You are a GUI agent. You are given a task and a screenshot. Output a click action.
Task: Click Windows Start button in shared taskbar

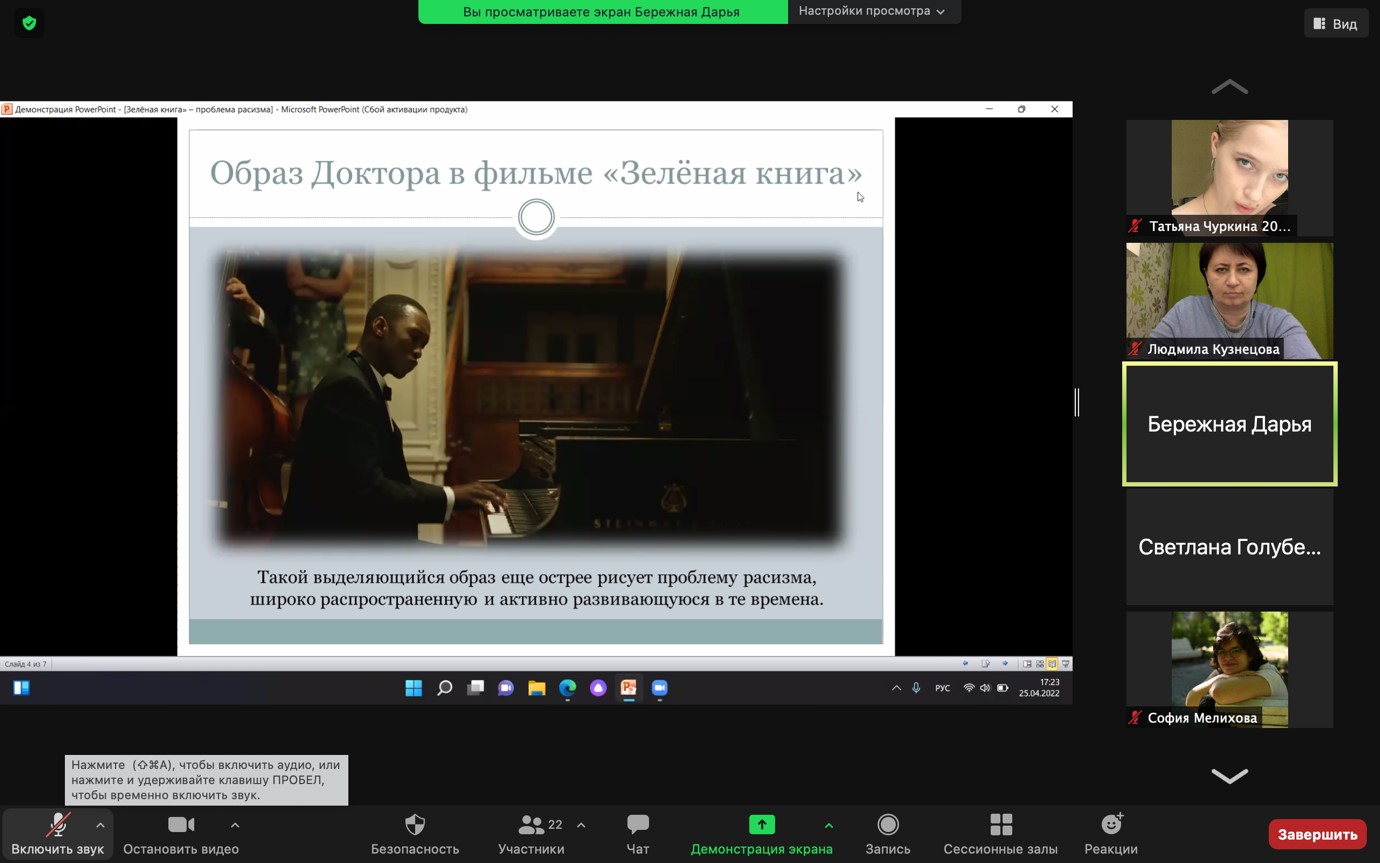pos(413,688)
